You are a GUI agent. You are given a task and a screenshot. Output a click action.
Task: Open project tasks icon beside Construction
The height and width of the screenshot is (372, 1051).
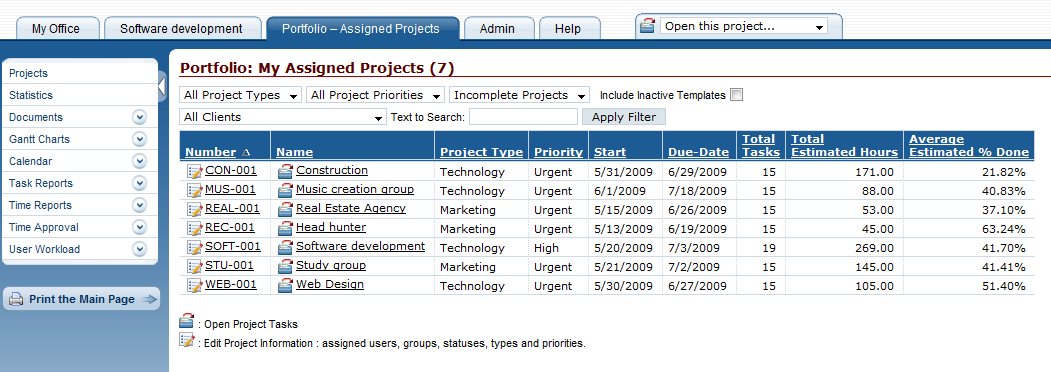(x=286, y=171)
